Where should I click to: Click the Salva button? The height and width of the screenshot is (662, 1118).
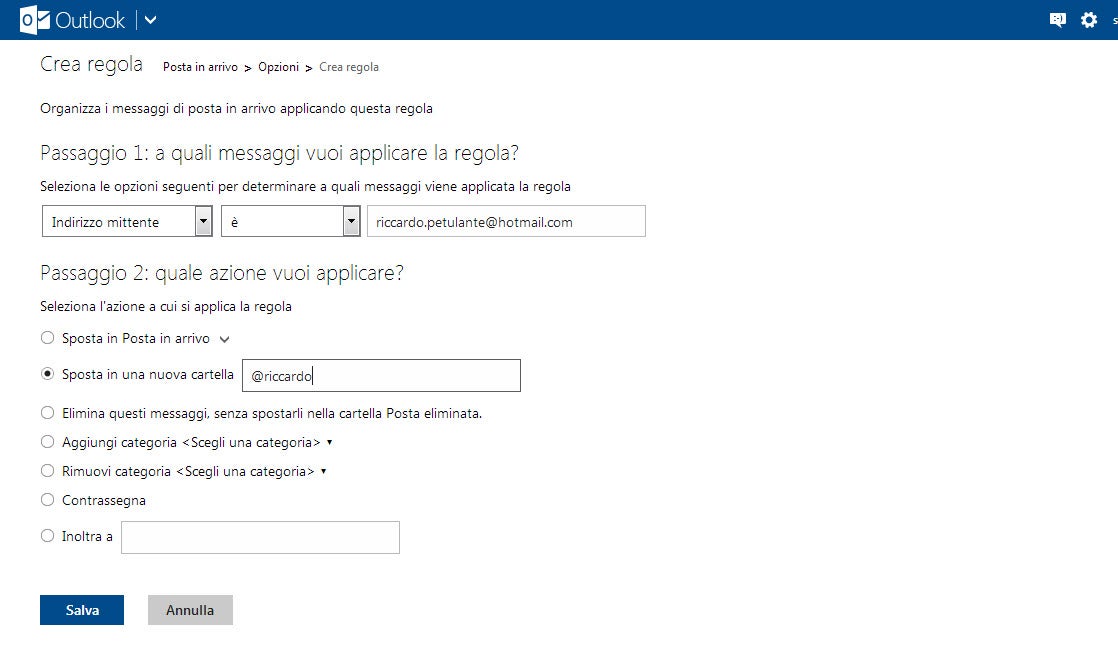point(82,610)
